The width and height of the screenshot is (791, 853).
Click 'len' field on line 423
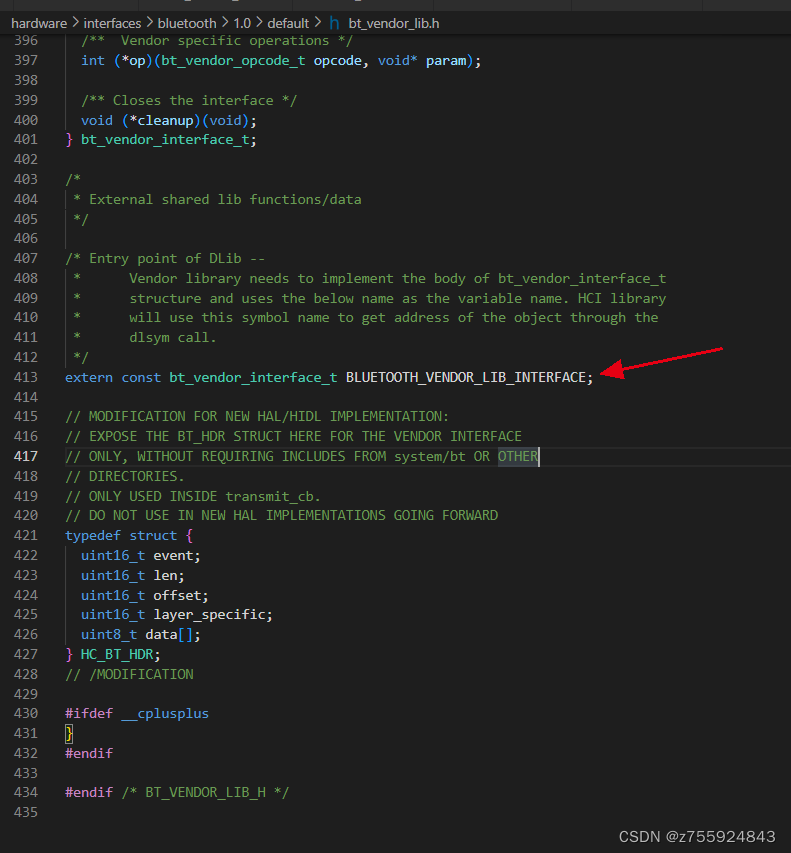pos(165,575)
